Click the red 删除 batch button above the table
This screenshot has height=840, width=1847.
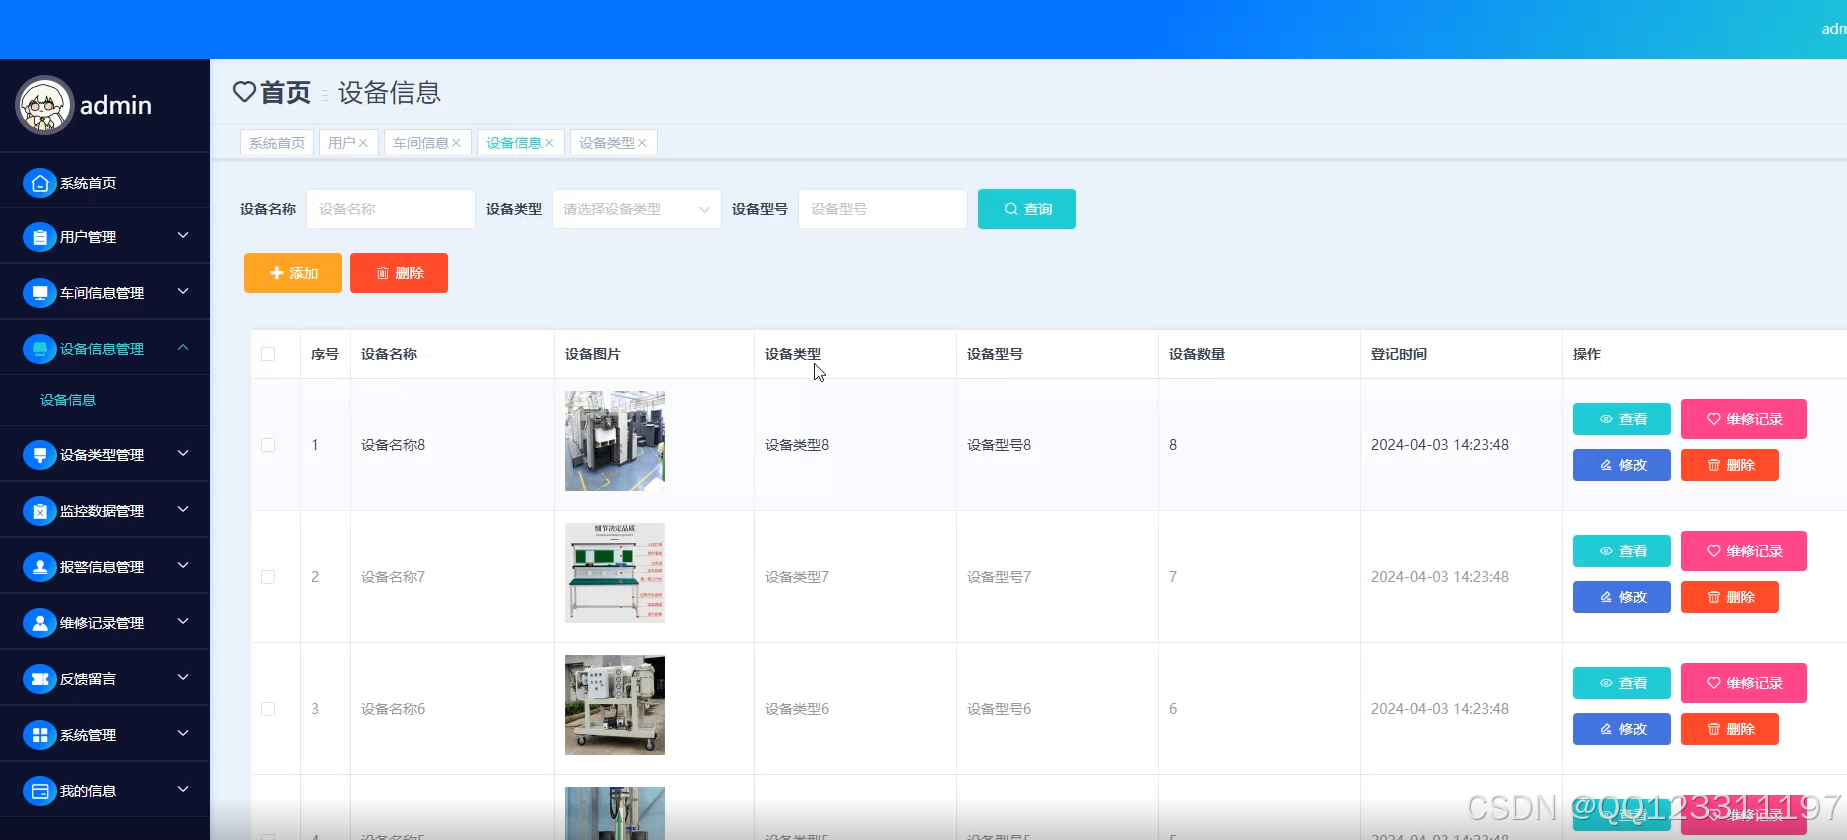(399, 273)
